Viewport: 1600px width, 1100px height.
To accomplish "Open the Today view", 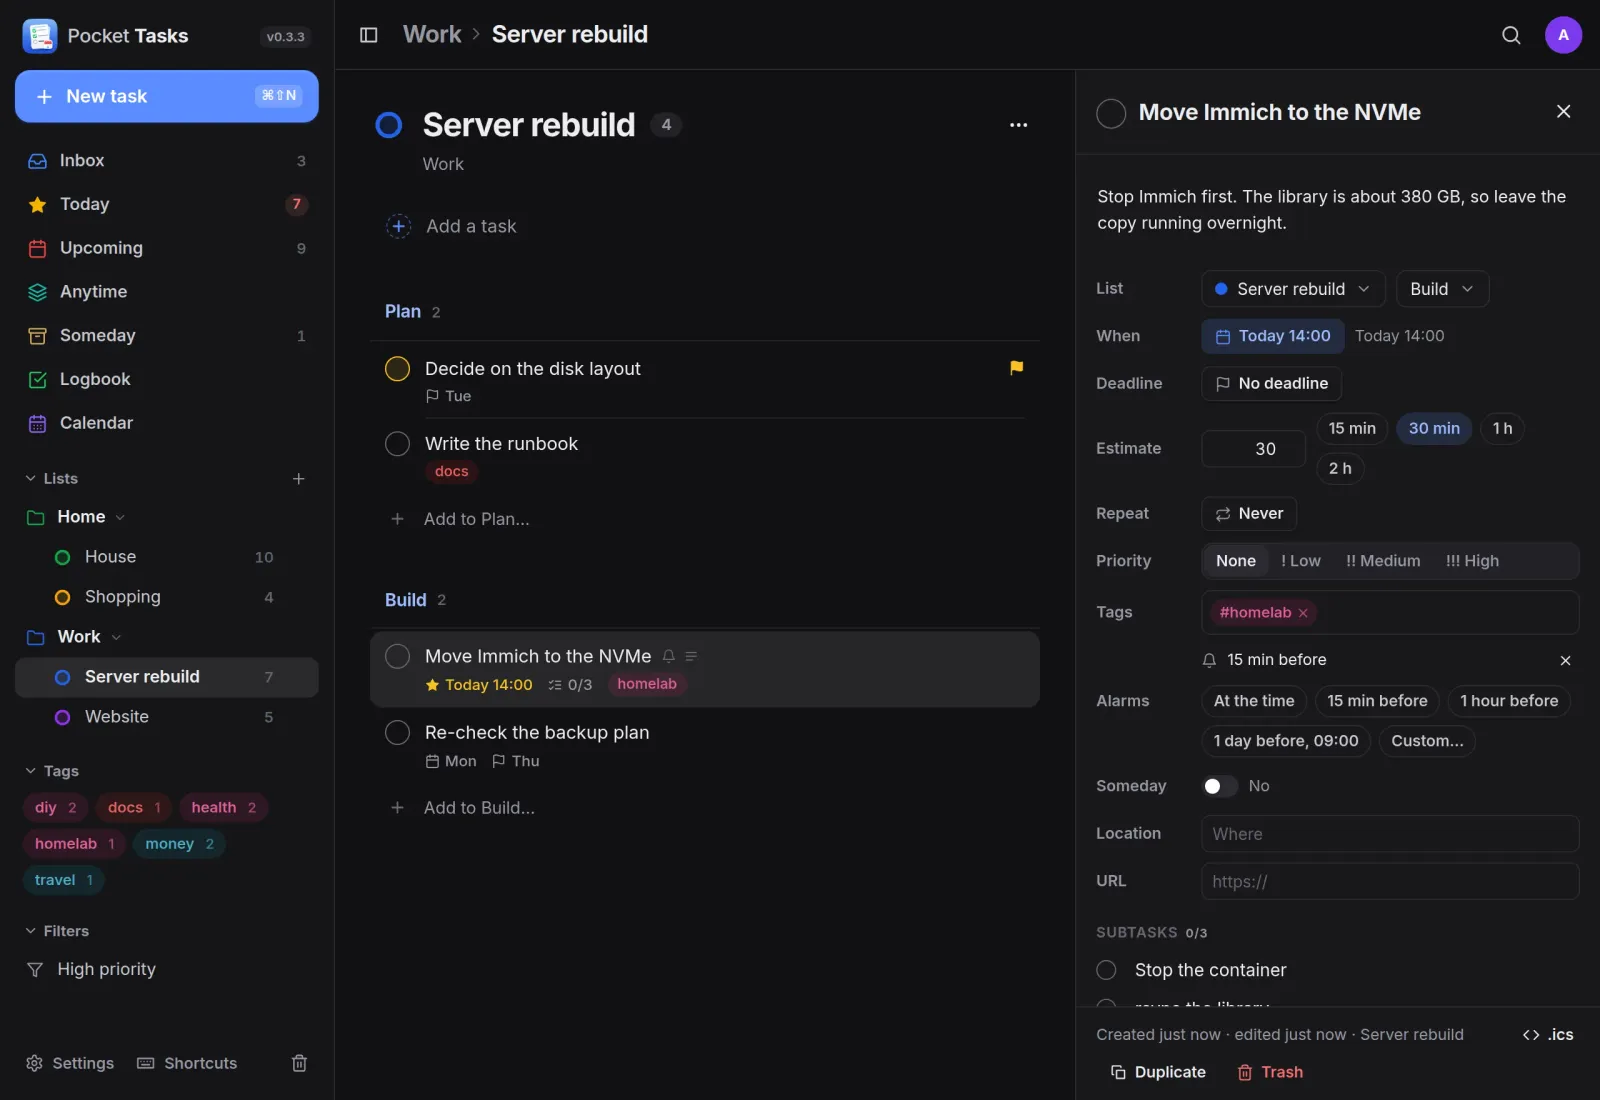I will pyautogui.click(x=166, y=205).
